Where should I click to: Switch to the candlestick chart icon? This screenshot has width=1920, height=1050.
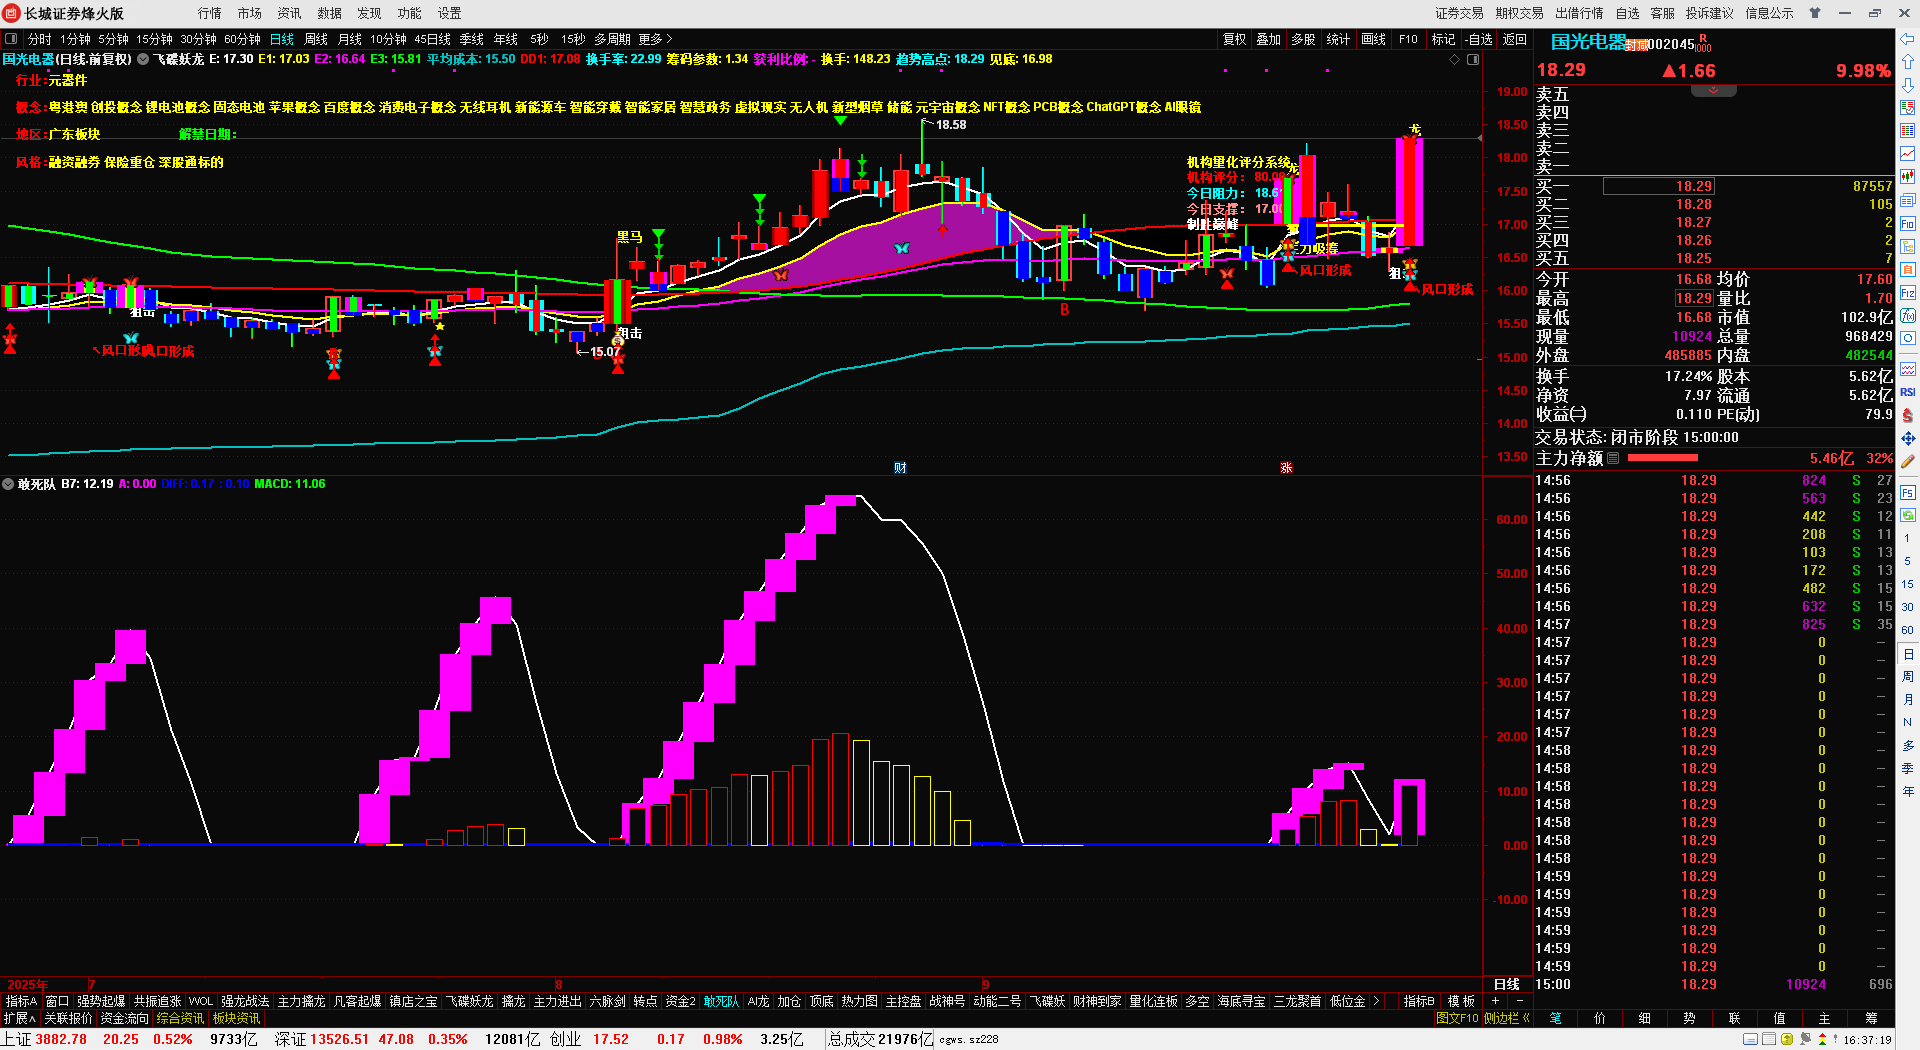point(1908,176)
